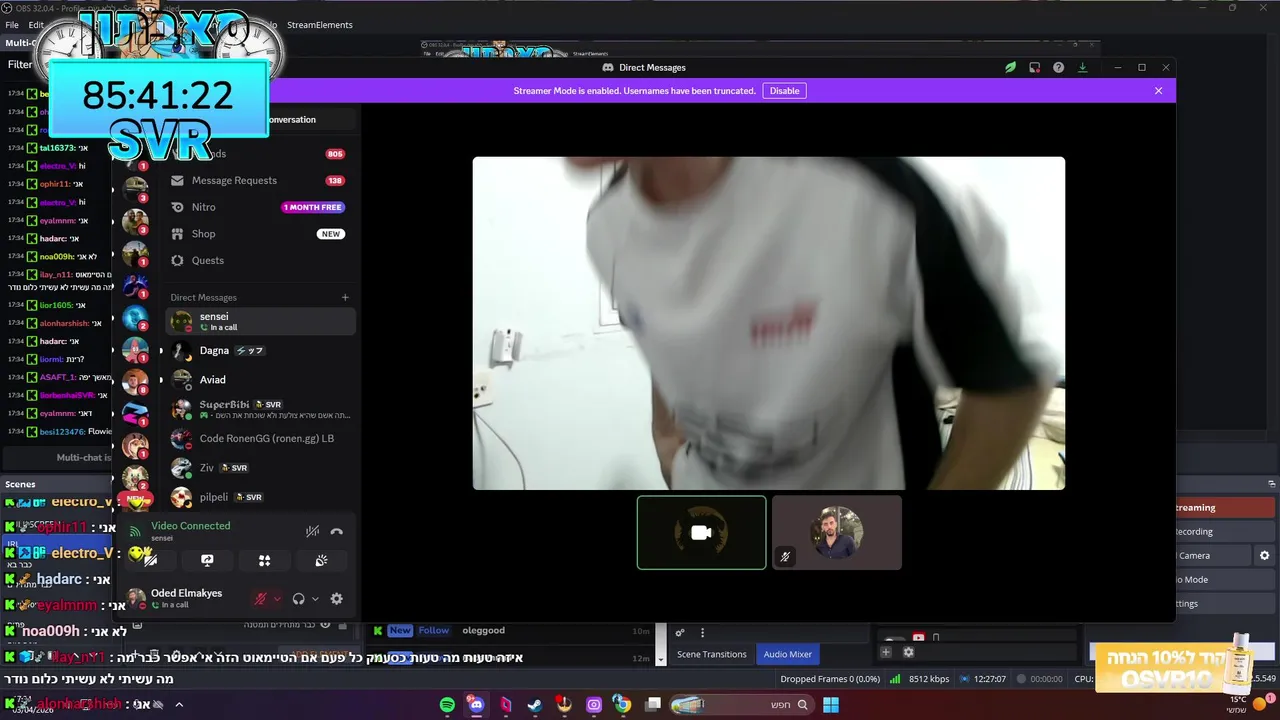Viewport: 1280px width, 720px height.
Task: Click the taskbar search box
Action: click(x=740, y=705)
